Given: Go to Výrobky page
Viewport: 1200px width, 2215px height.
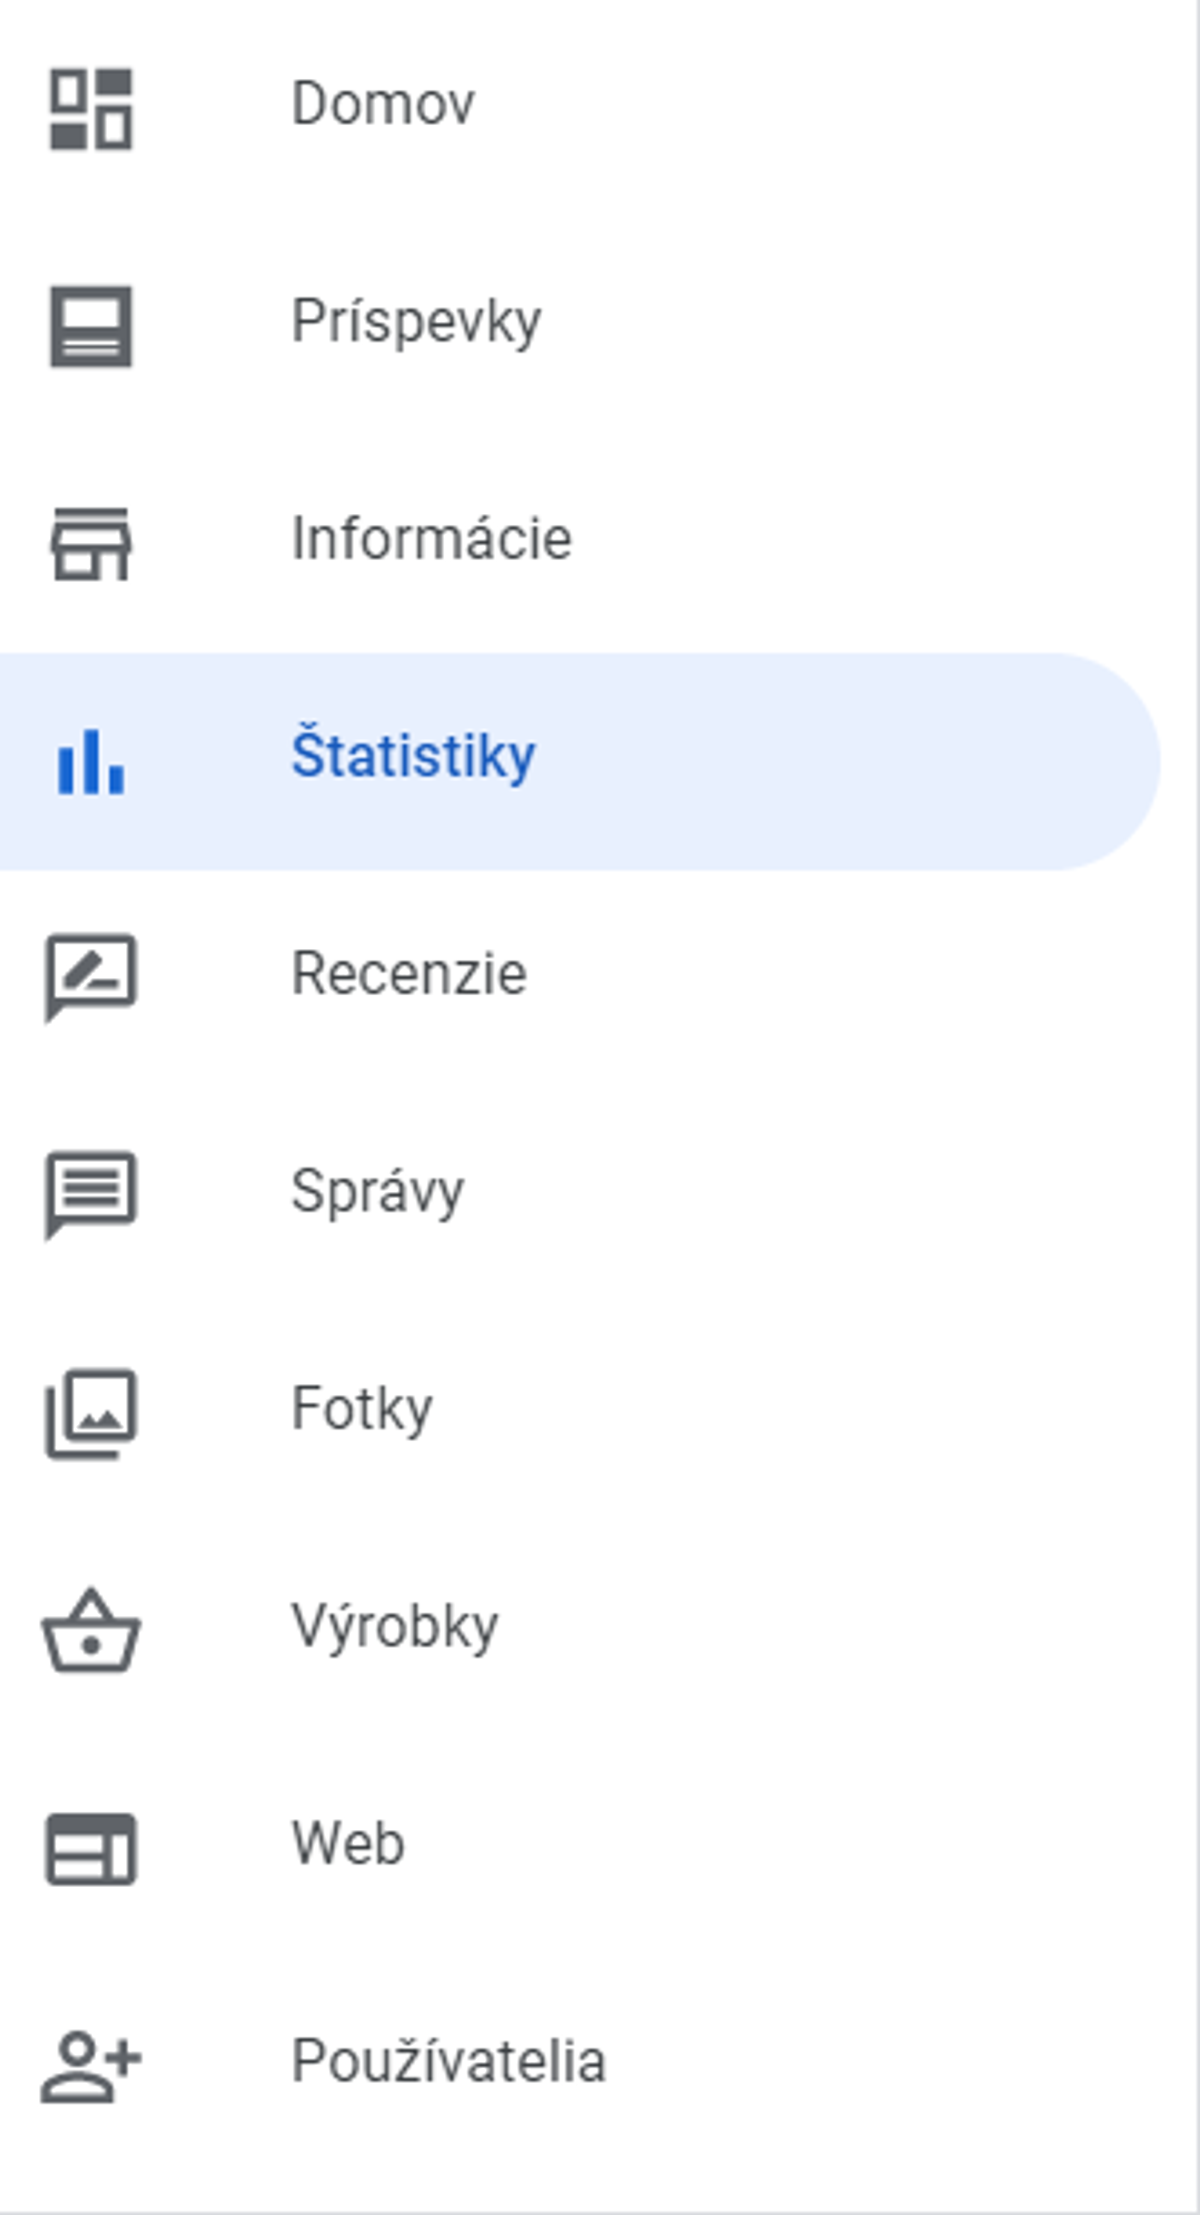Looking at the screenshot, I should [580, 1630].
